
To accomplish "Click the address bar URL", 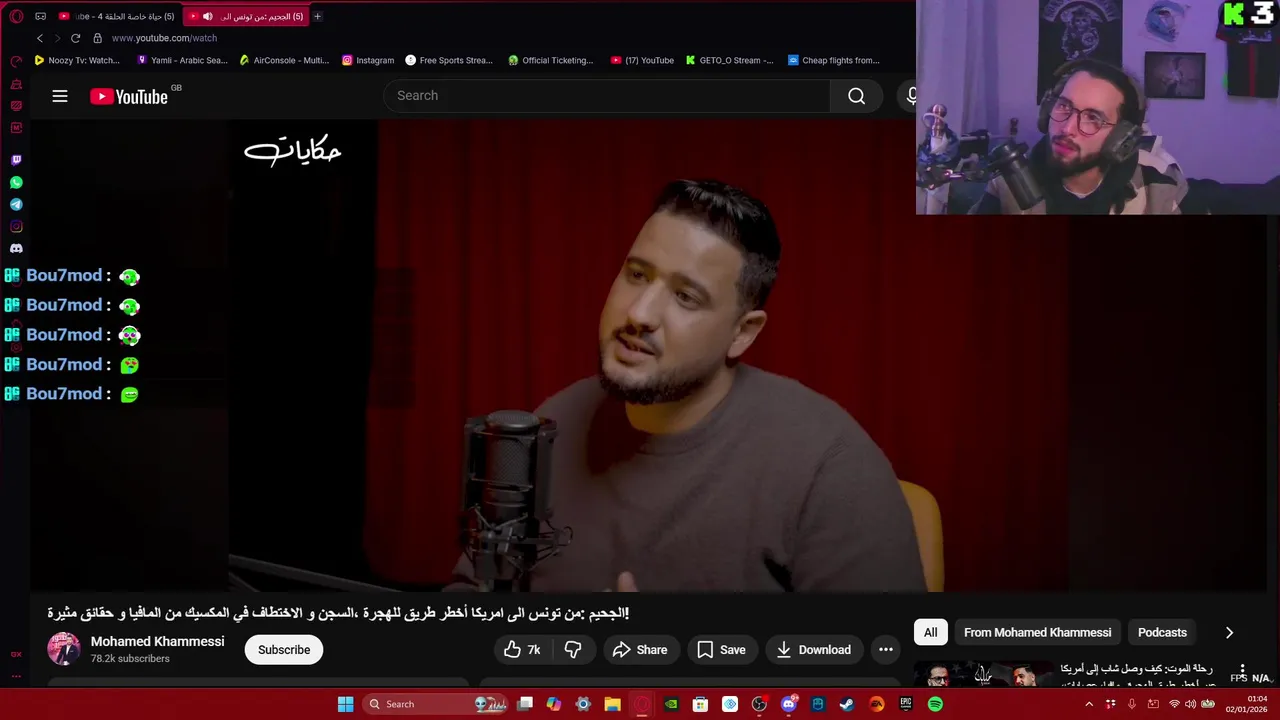I will 164,38.
